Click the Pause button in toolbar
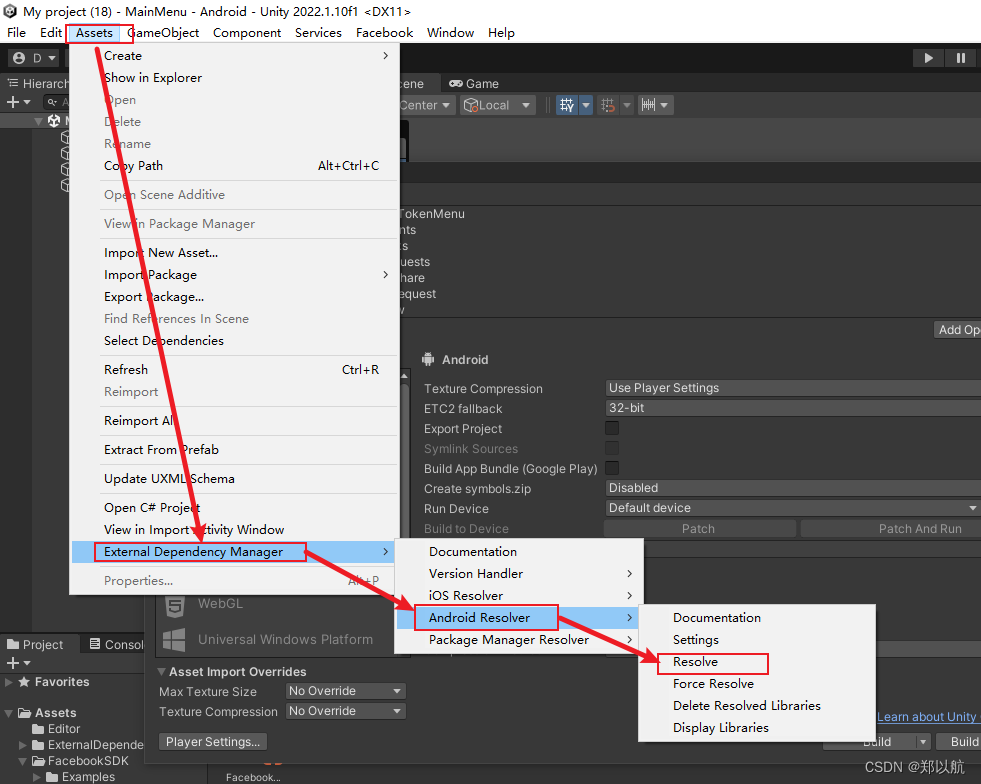Screen dimensions: 981x784 tap(960, 58)
